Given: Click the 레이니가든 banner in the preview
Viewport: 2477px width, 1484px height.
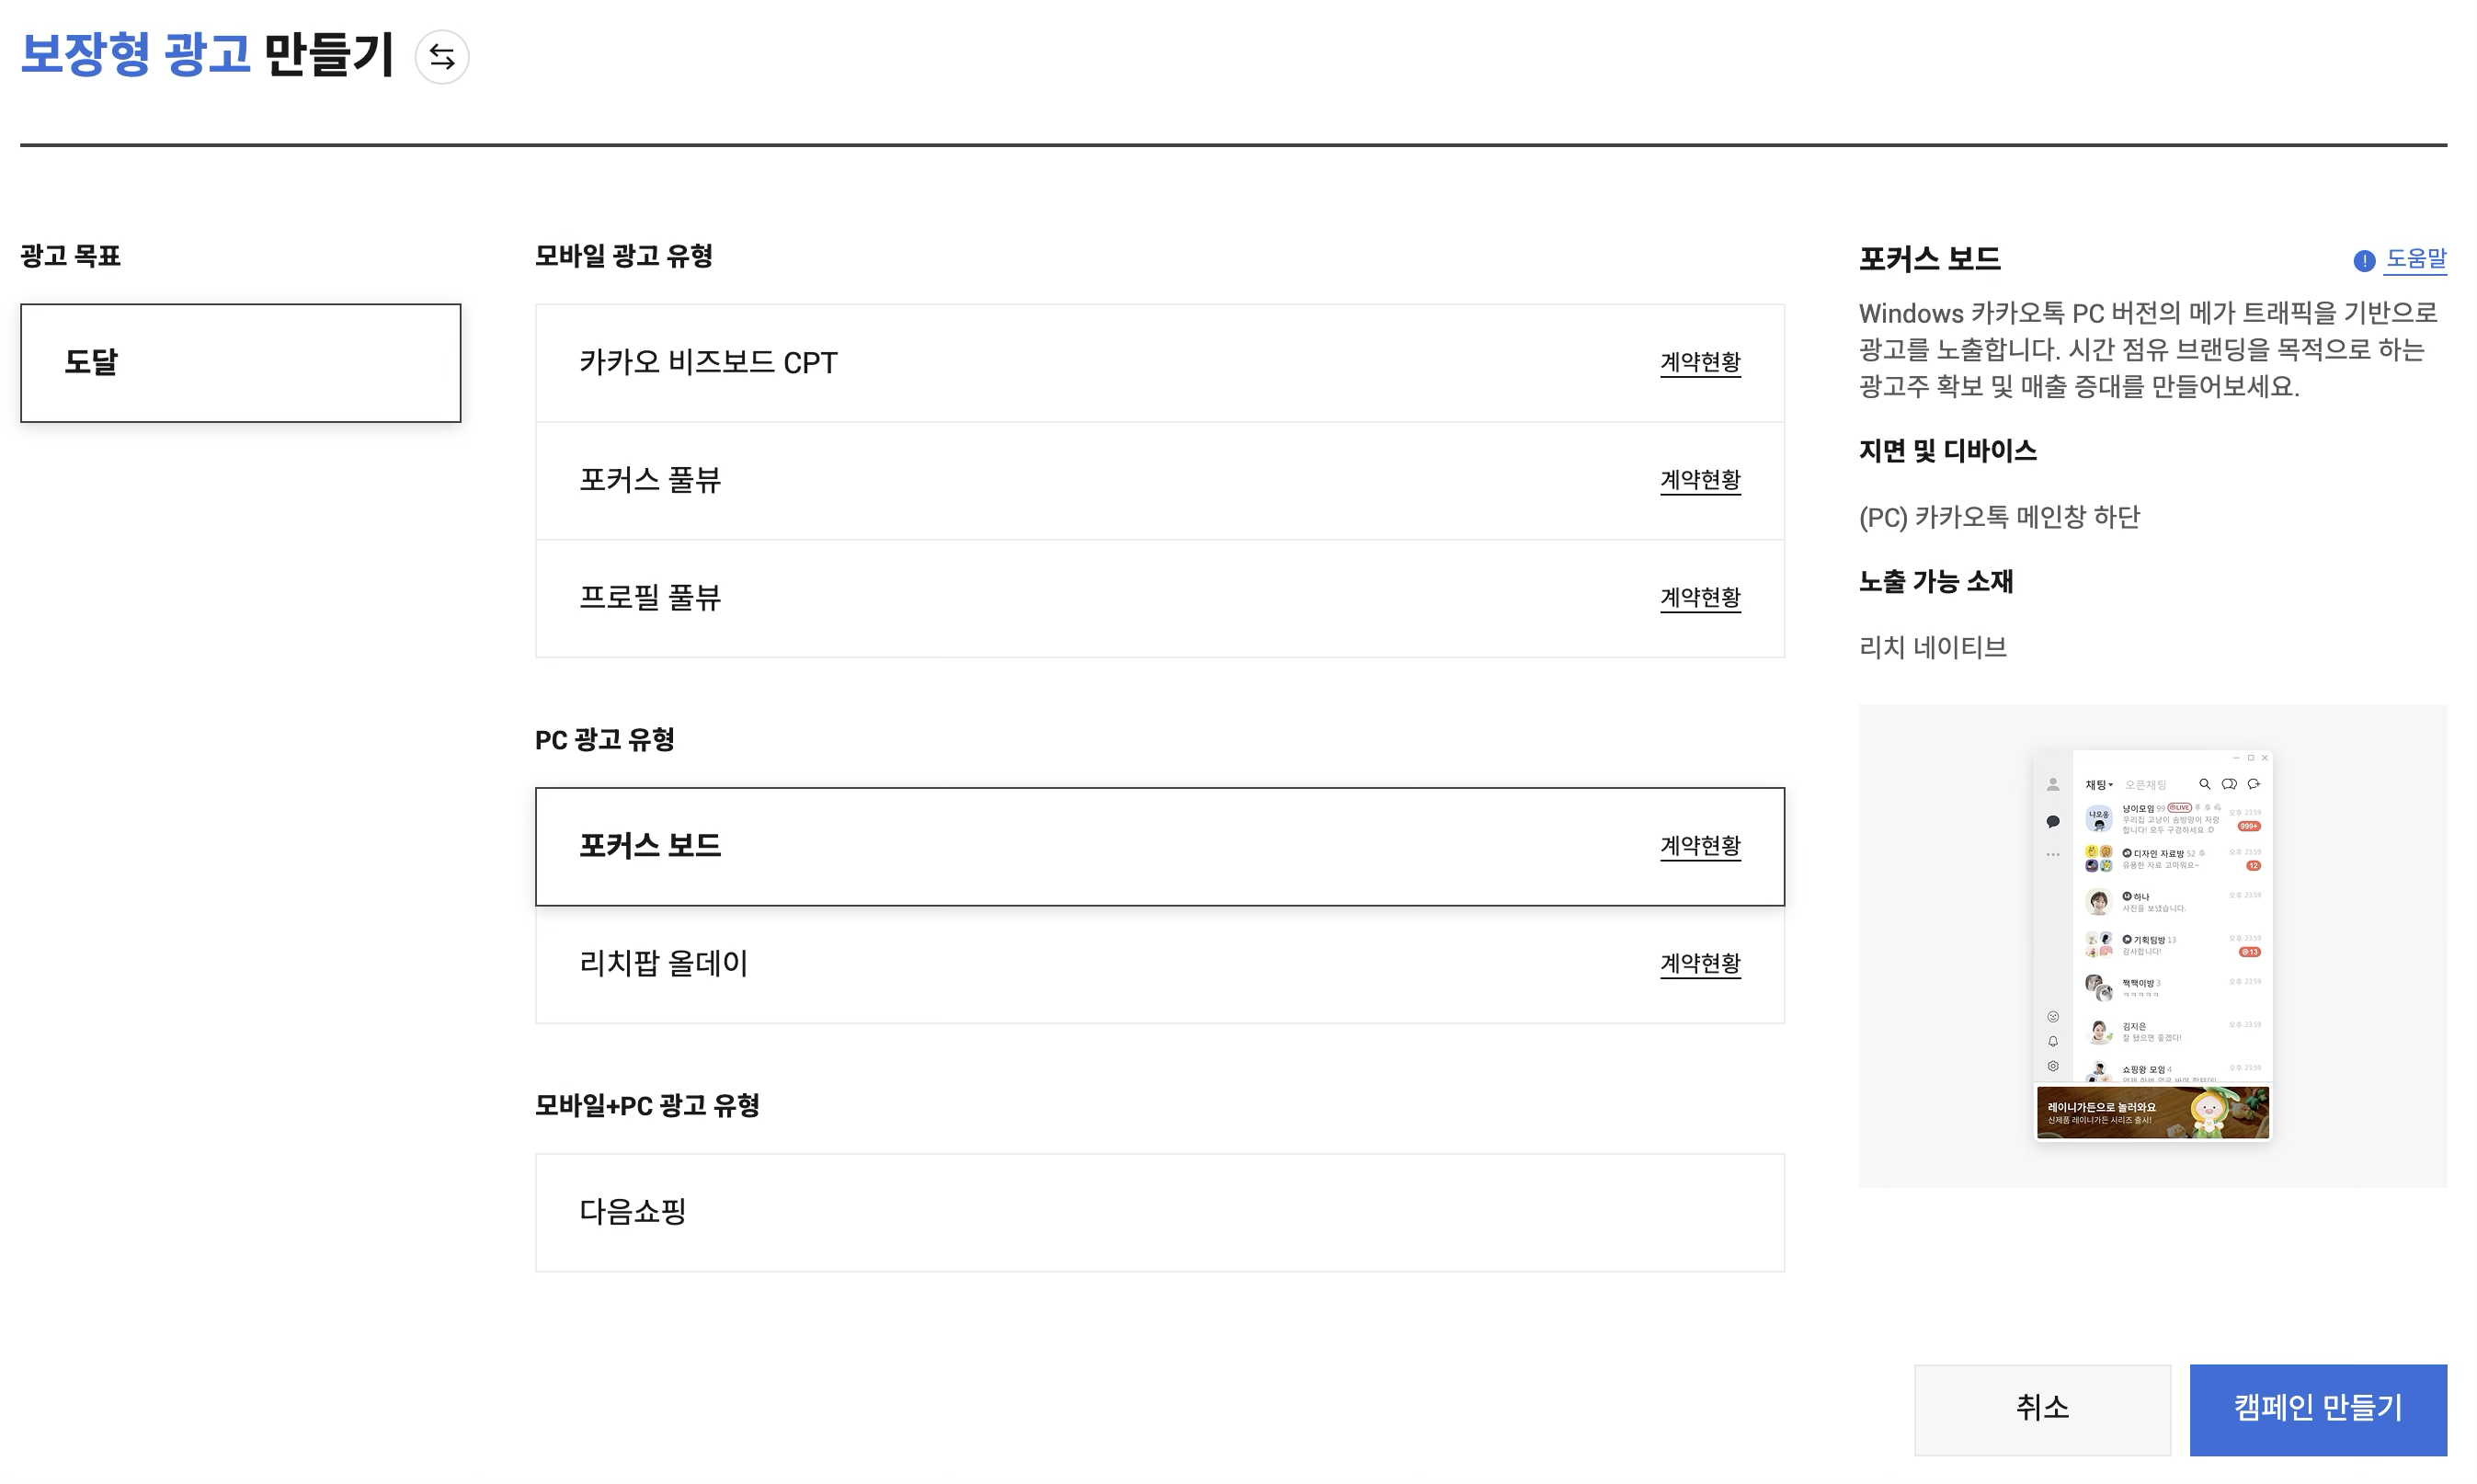Looking at the screenshot, I should (2153, 1113).
